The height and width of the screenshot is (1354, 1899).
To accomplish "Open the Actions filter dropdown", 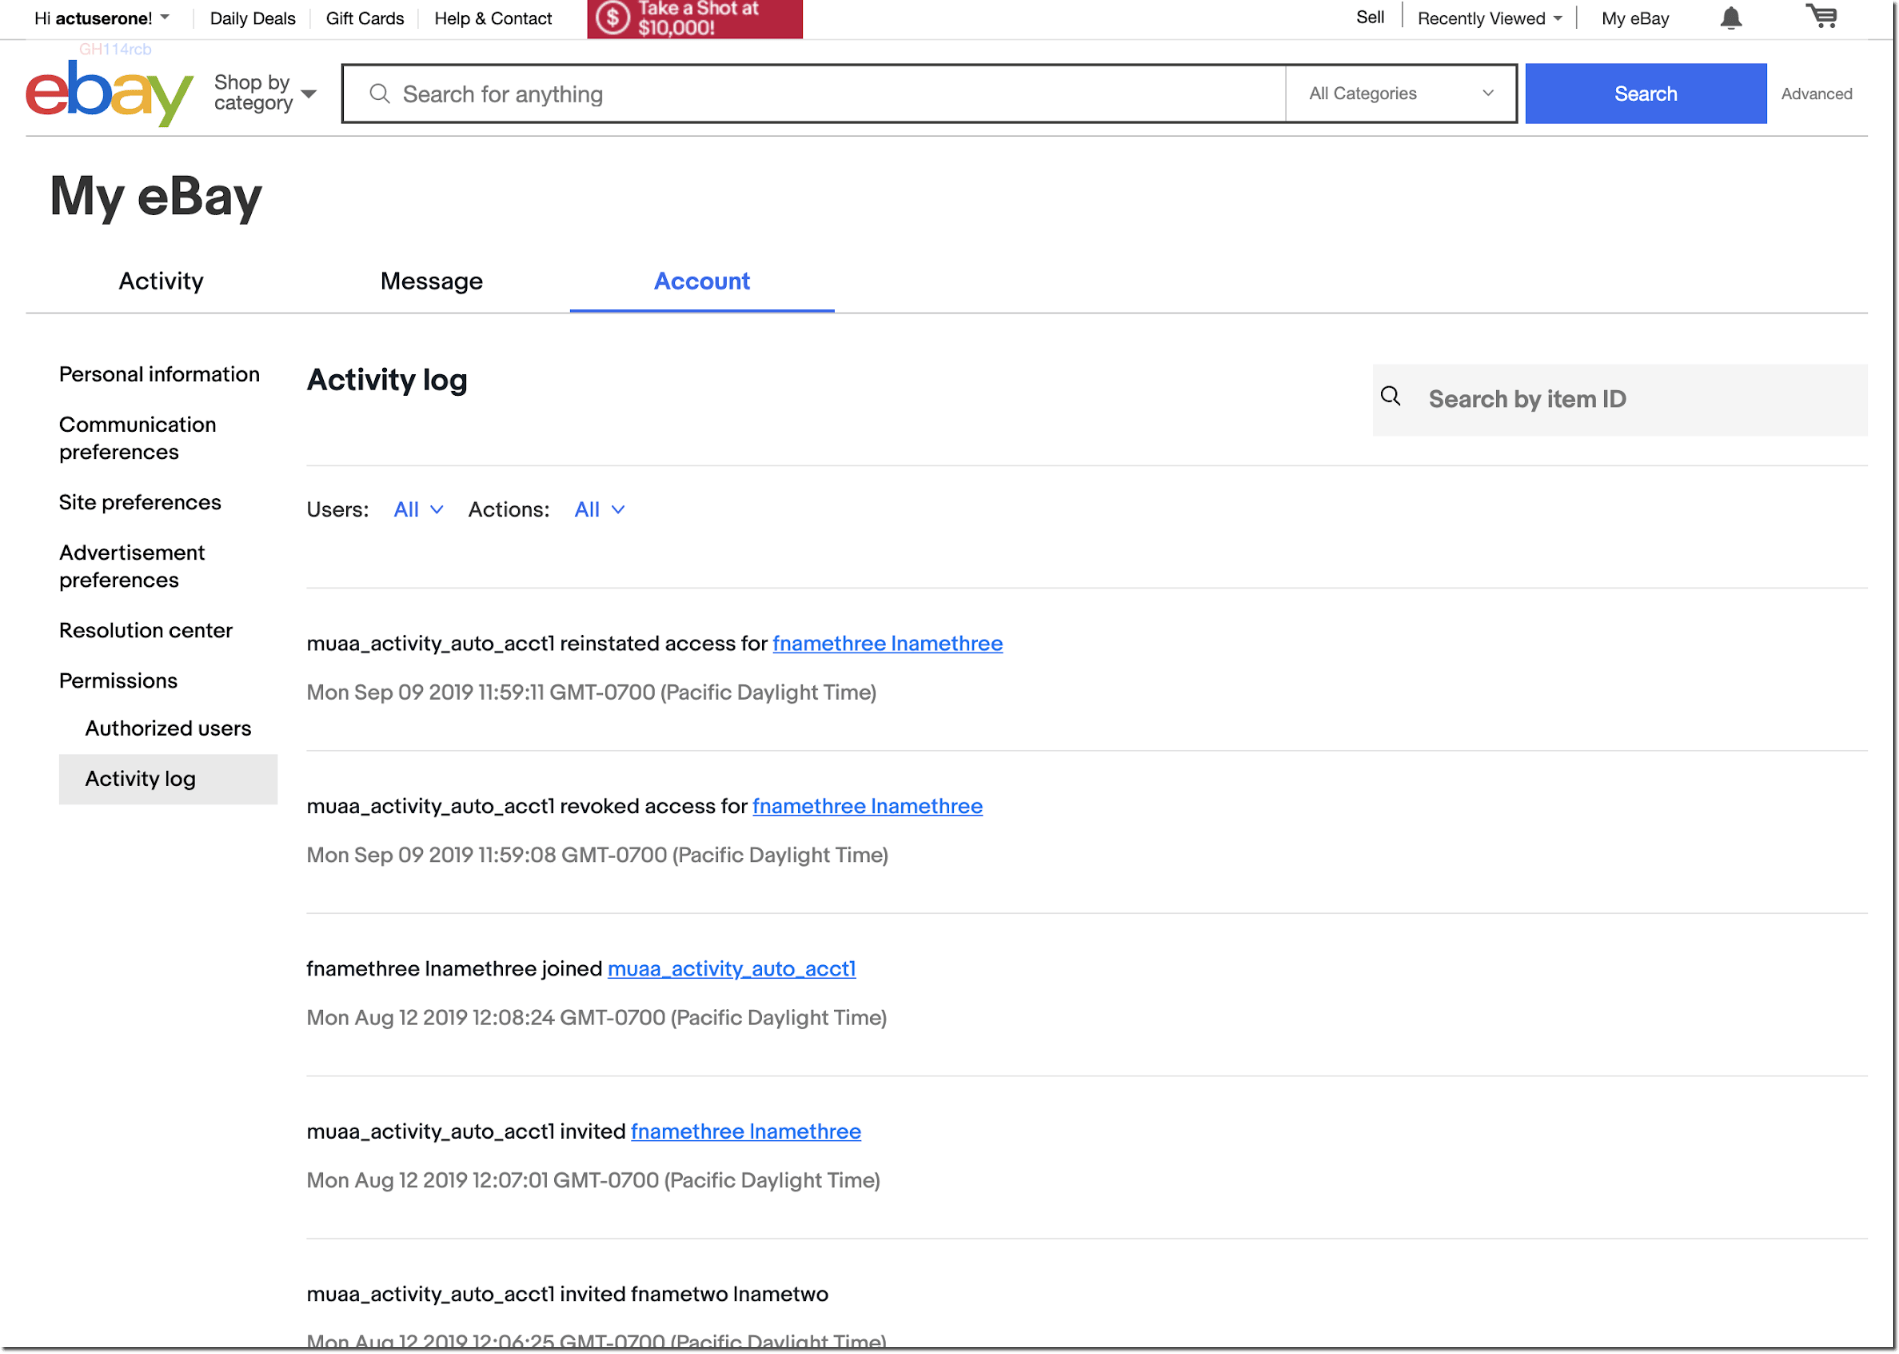I will click(x=598, y=509).
